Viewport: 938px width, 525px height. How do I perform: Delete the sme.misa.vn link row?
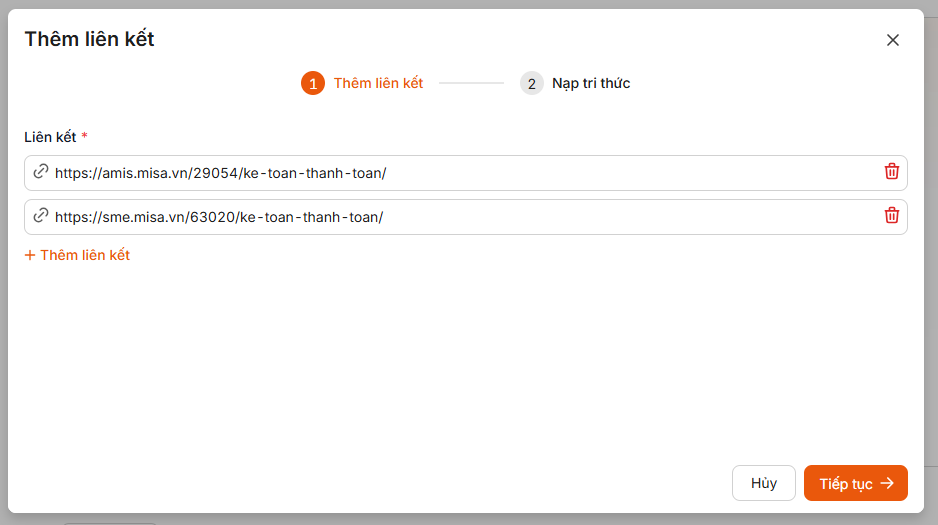click(891, 215)
